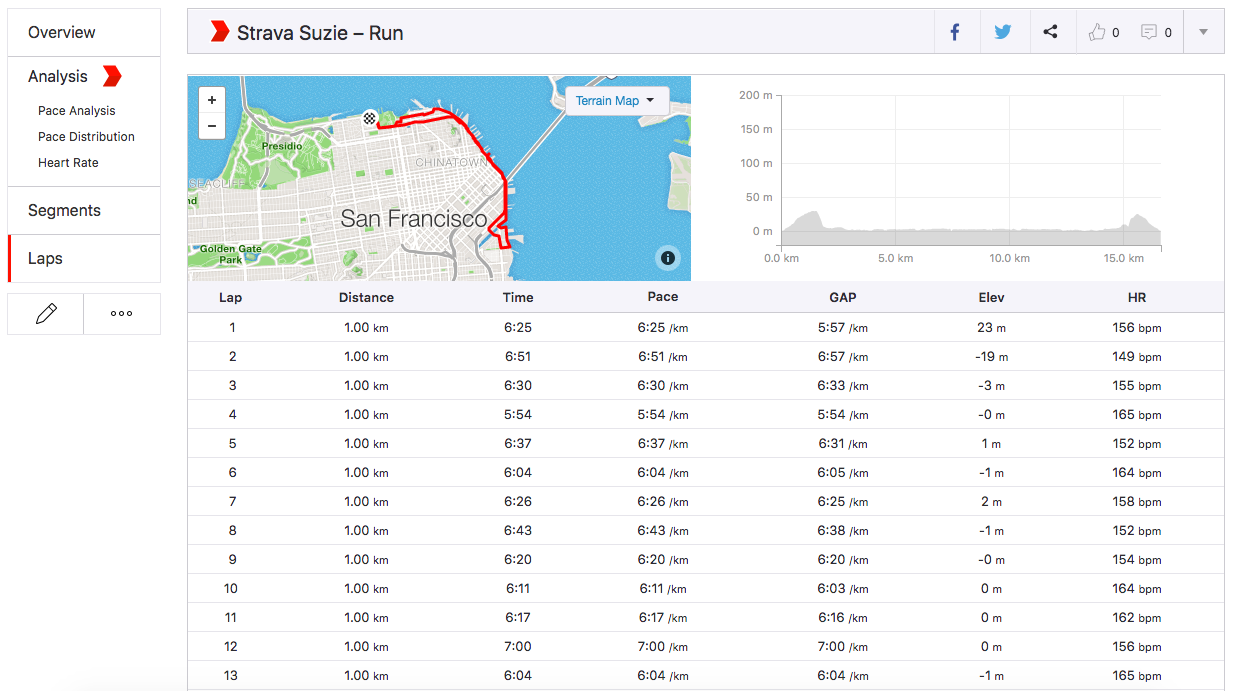Open the activity actions dropdown arrow

coord(1203,31)
